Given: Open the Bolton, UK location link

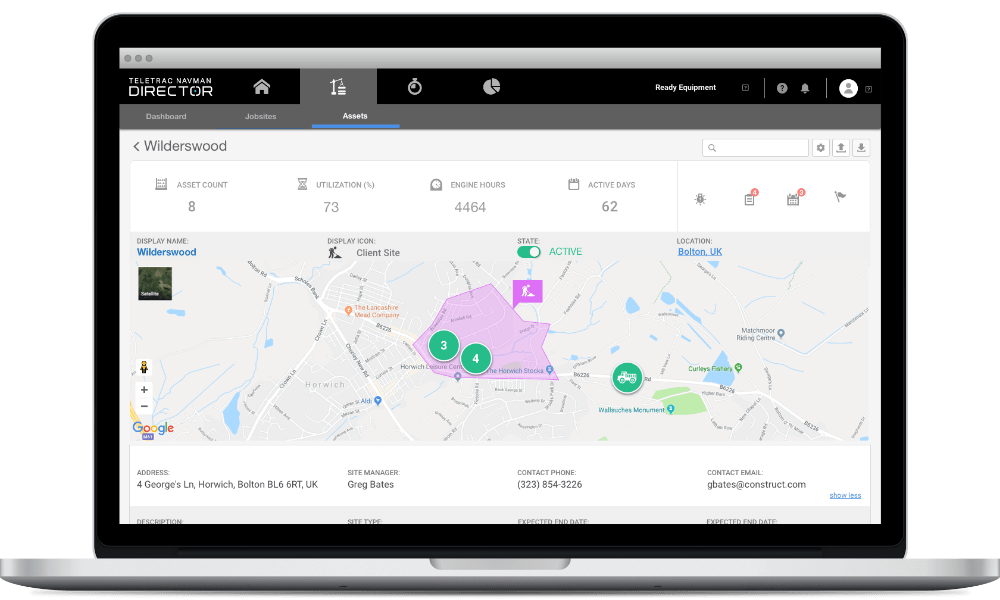Looking at the screenshot, I should 699,252.
